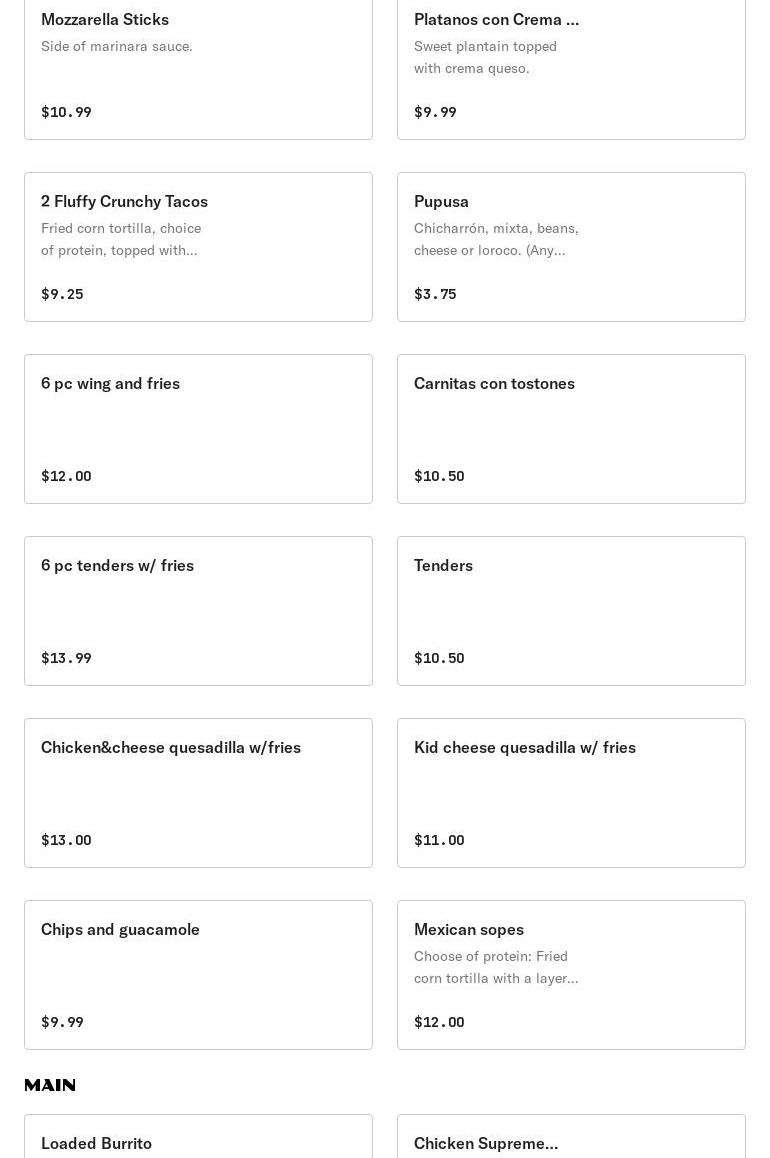Image resolution: width=770 pixels, height=1158 pixels.
Task: Click the Fluffy Crunchy Tacos description text
Action: [x=121, y=239]
